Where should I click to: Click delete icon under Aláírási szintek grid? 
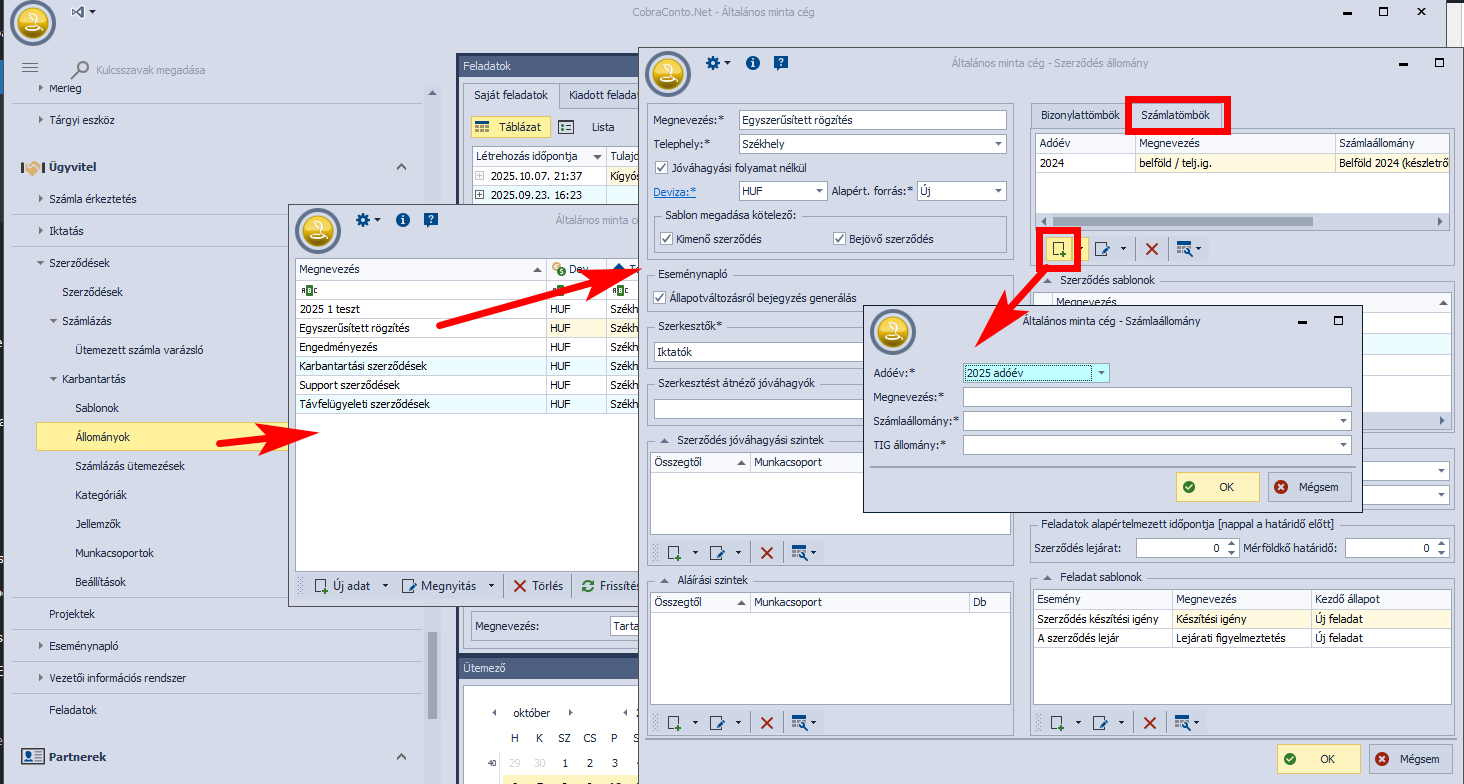[767, 722]
